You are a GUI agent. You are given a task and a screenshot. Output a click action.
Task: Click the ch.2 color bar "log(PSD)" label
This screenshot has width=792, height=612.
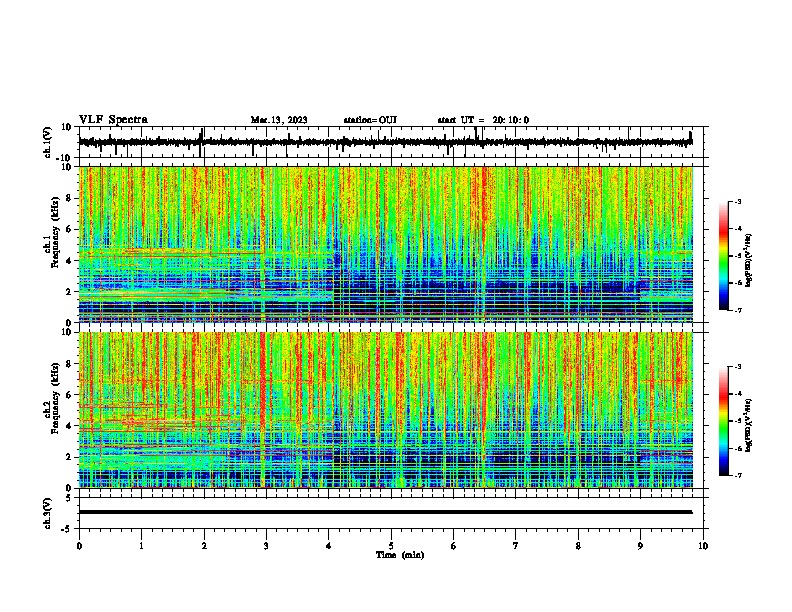[749, 425]
